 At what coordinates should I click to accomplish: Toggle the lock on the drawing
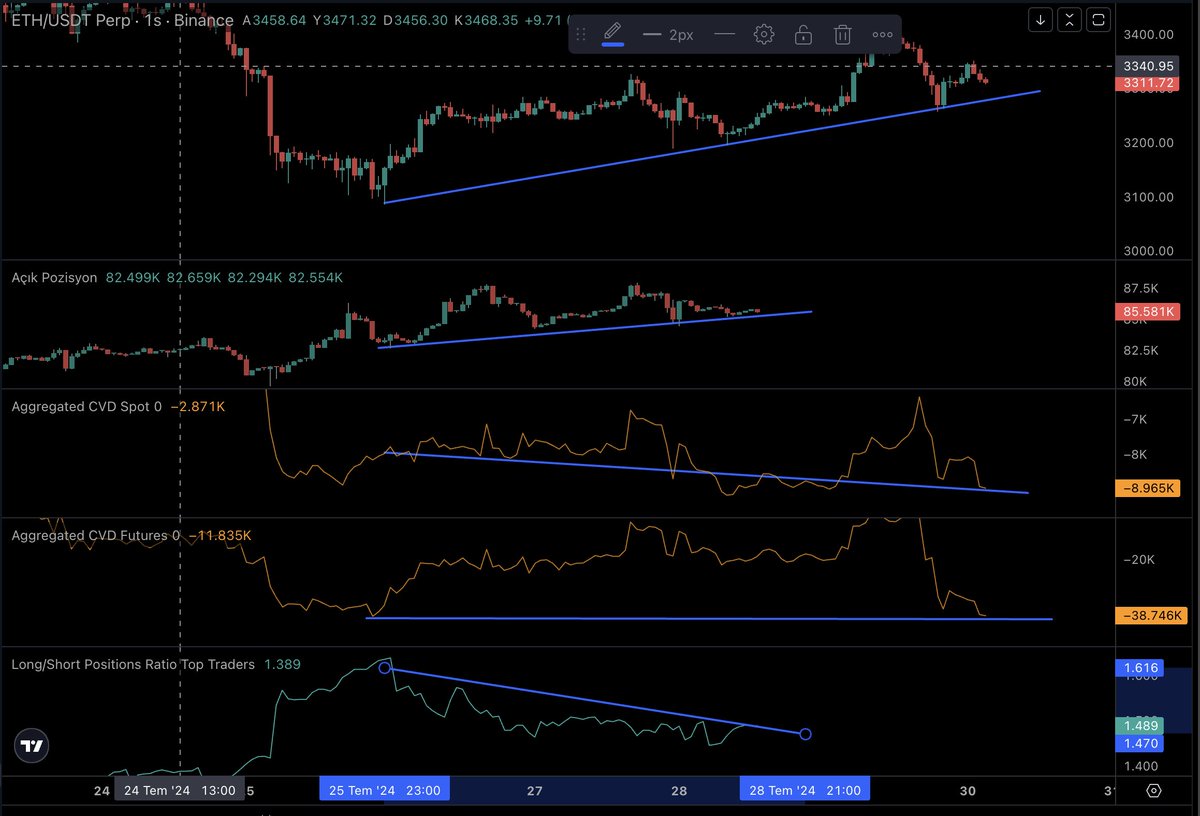(803, 34)
